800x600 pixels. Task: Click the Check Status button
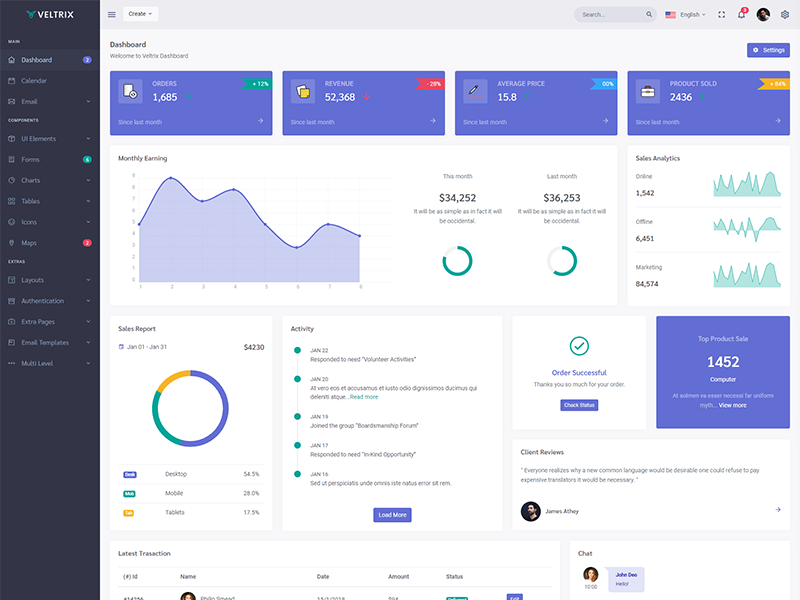click(579, 405)
